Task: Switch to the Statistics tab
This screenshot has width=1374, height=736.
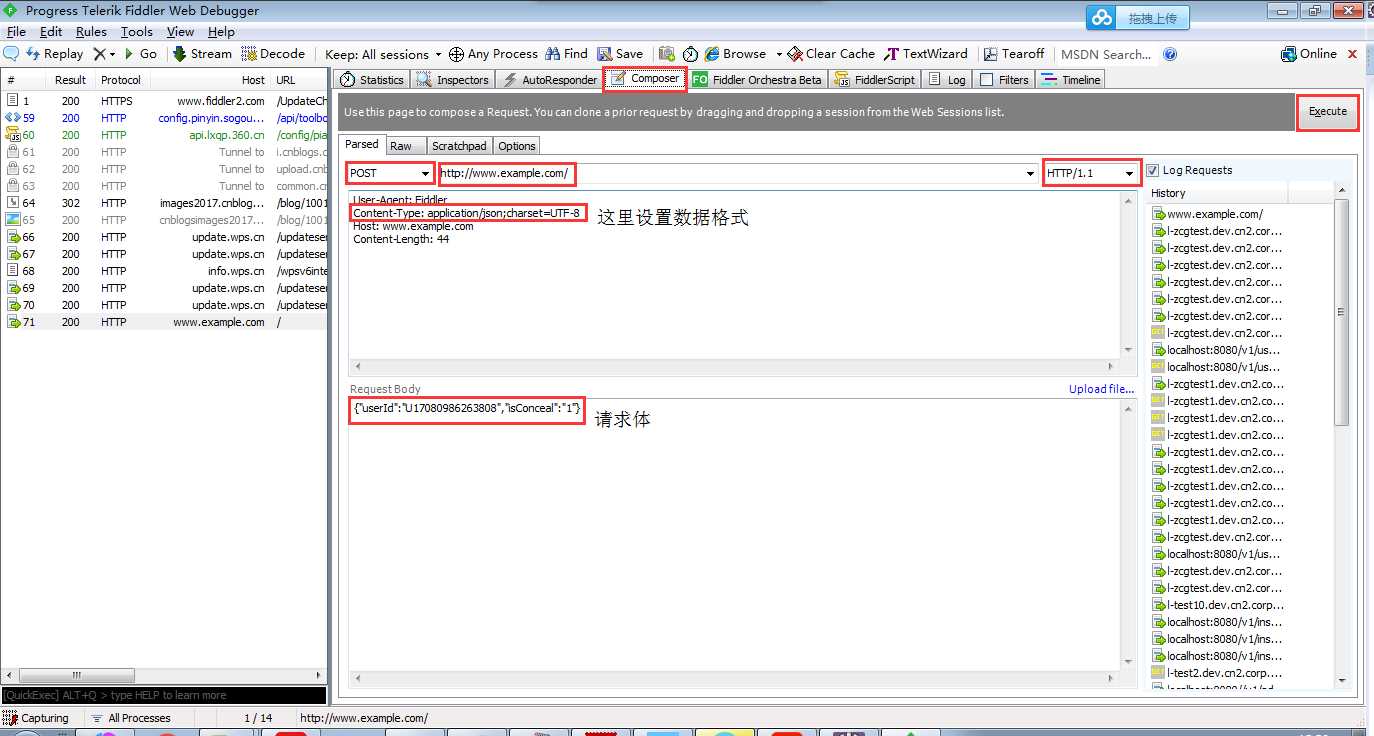Action: (371, 80)
